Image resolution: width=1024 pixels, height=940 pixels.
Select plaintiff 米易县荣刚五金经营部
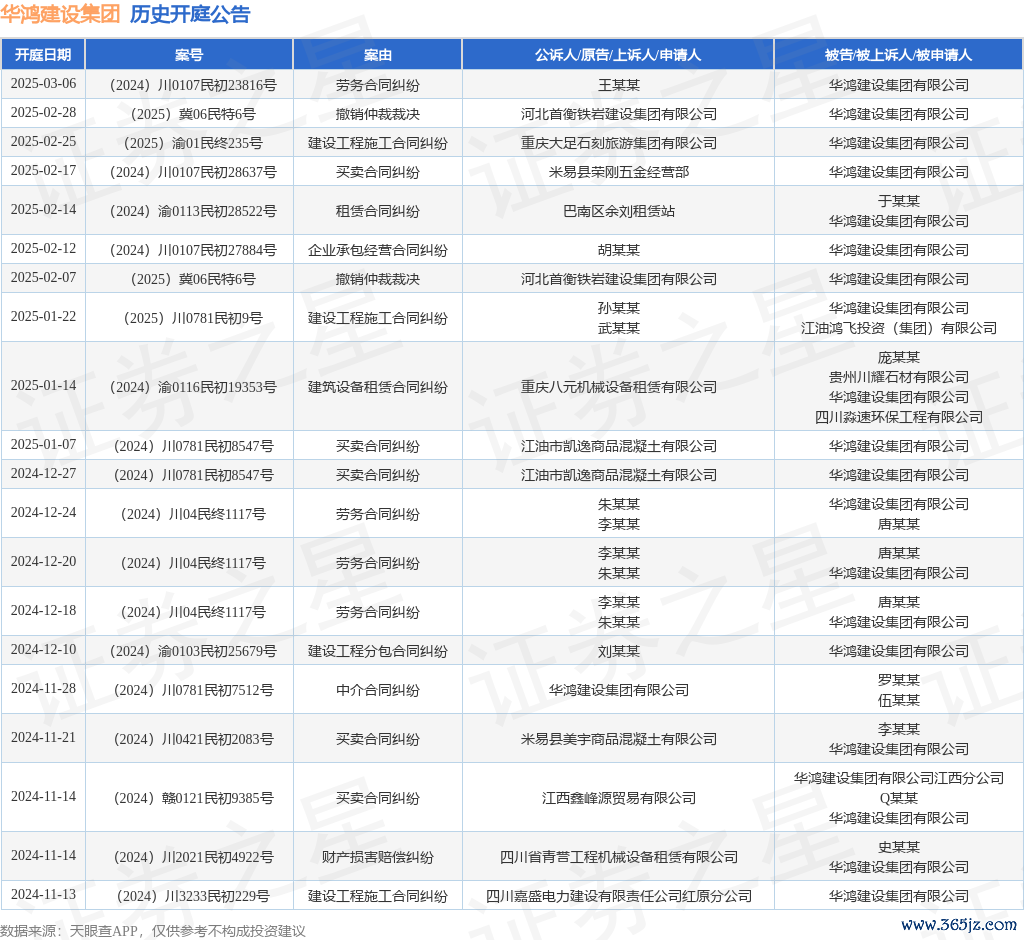point(618,172)
